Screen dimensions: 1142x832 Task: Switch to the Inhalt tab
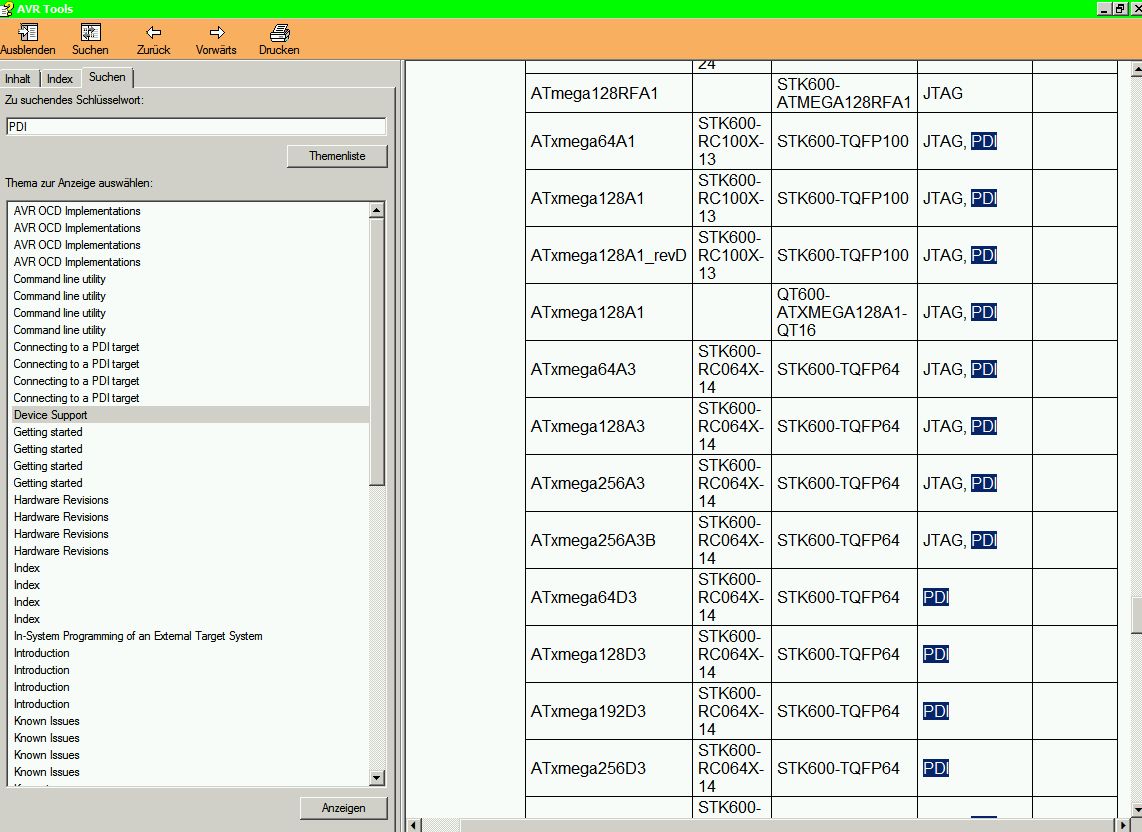(18, 79)
